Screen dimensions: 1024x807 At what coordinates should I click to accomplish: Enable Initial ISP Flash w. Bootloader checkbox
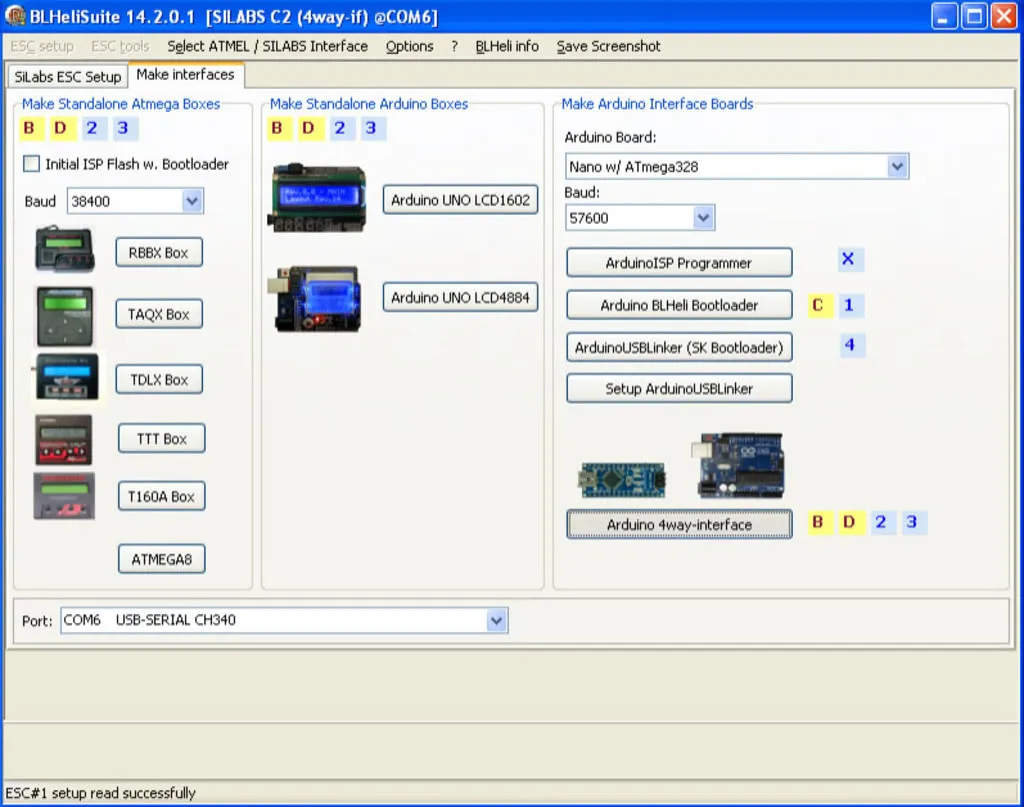pos(32,164)
